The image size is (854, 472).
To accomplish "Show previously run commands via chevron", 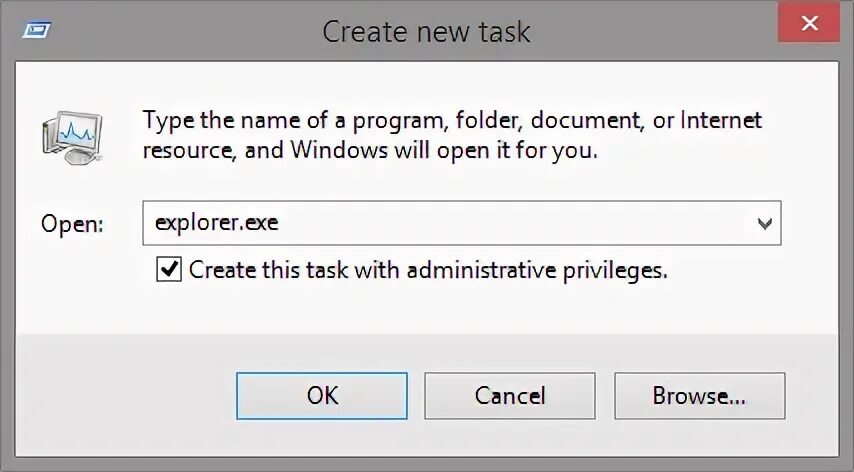I will click(765, 223).
